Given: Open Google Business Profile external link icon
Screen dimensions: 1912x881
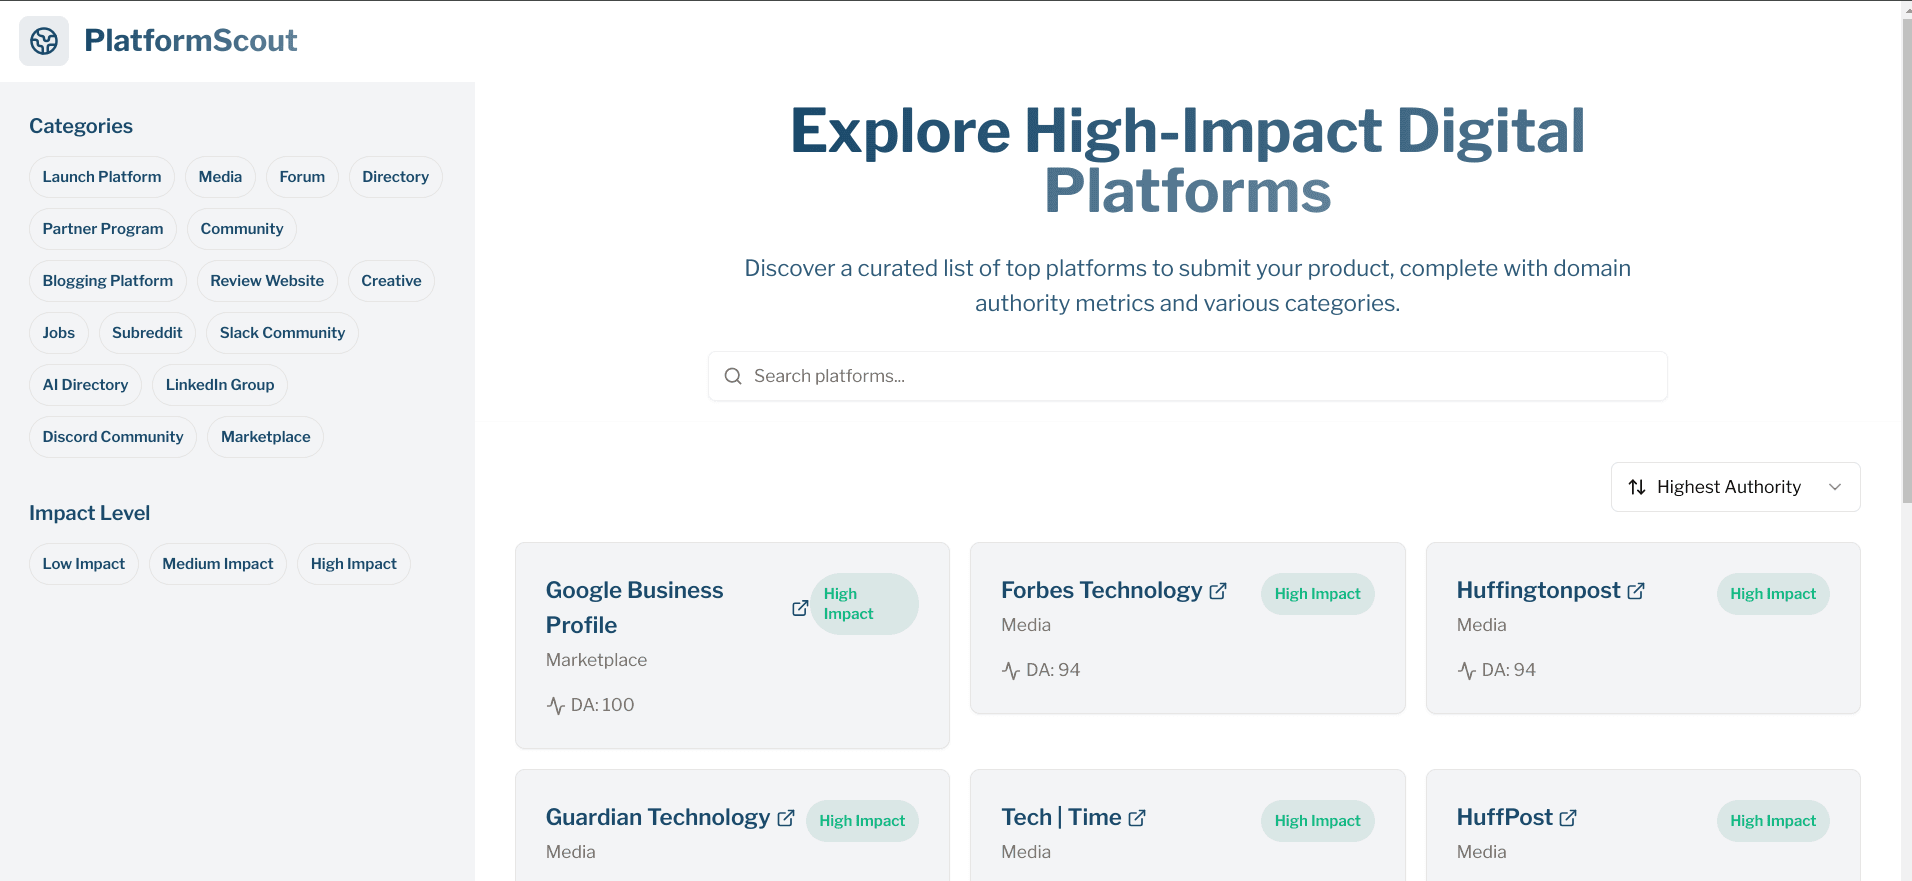Looking at the screenshot, I should (800, 608).
